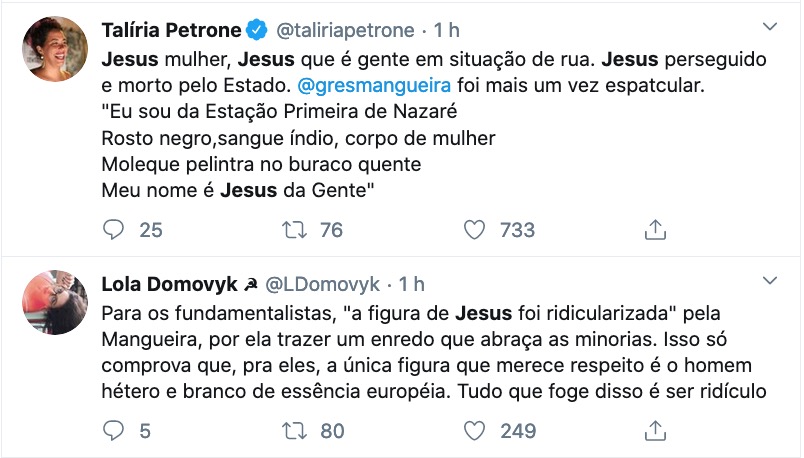The image size is (804, 458).
Task: Share Talíria Petrone's tweet
Action: [x=655, y=230]
